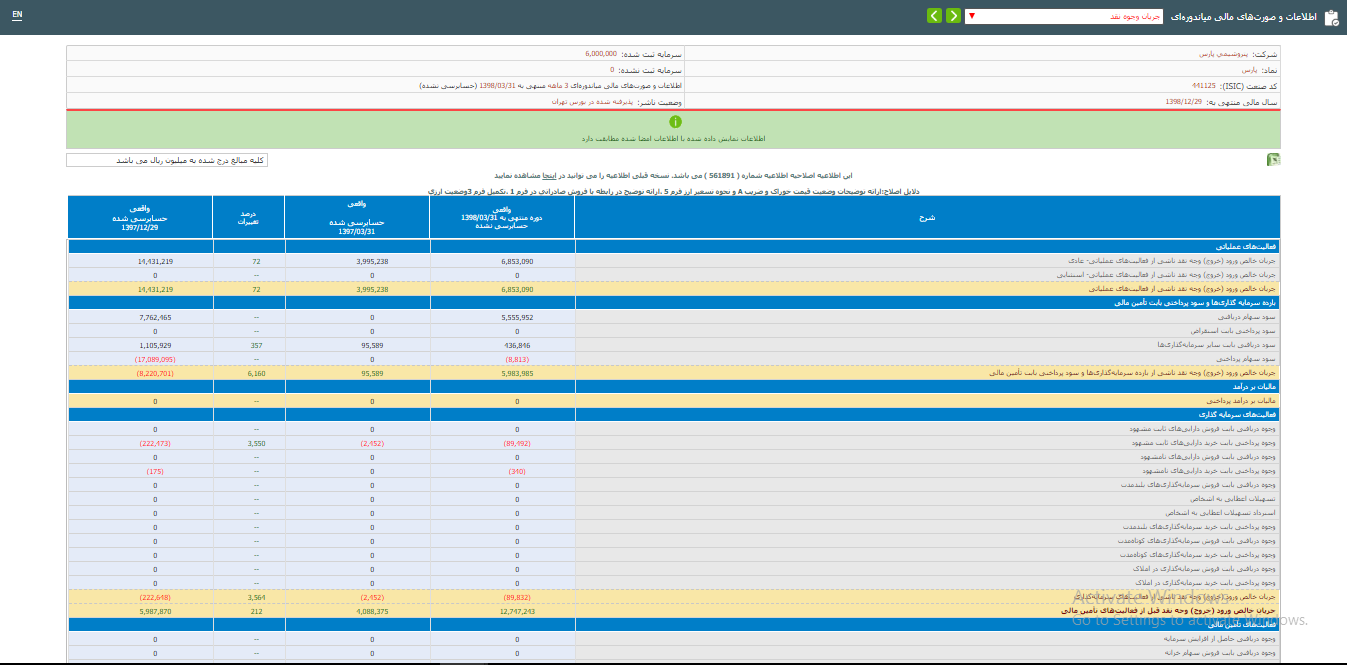Select the فعالیت‌های عملیاتی section row
1347x665 pixels.
pyautogui.click(x=673, y=246)
